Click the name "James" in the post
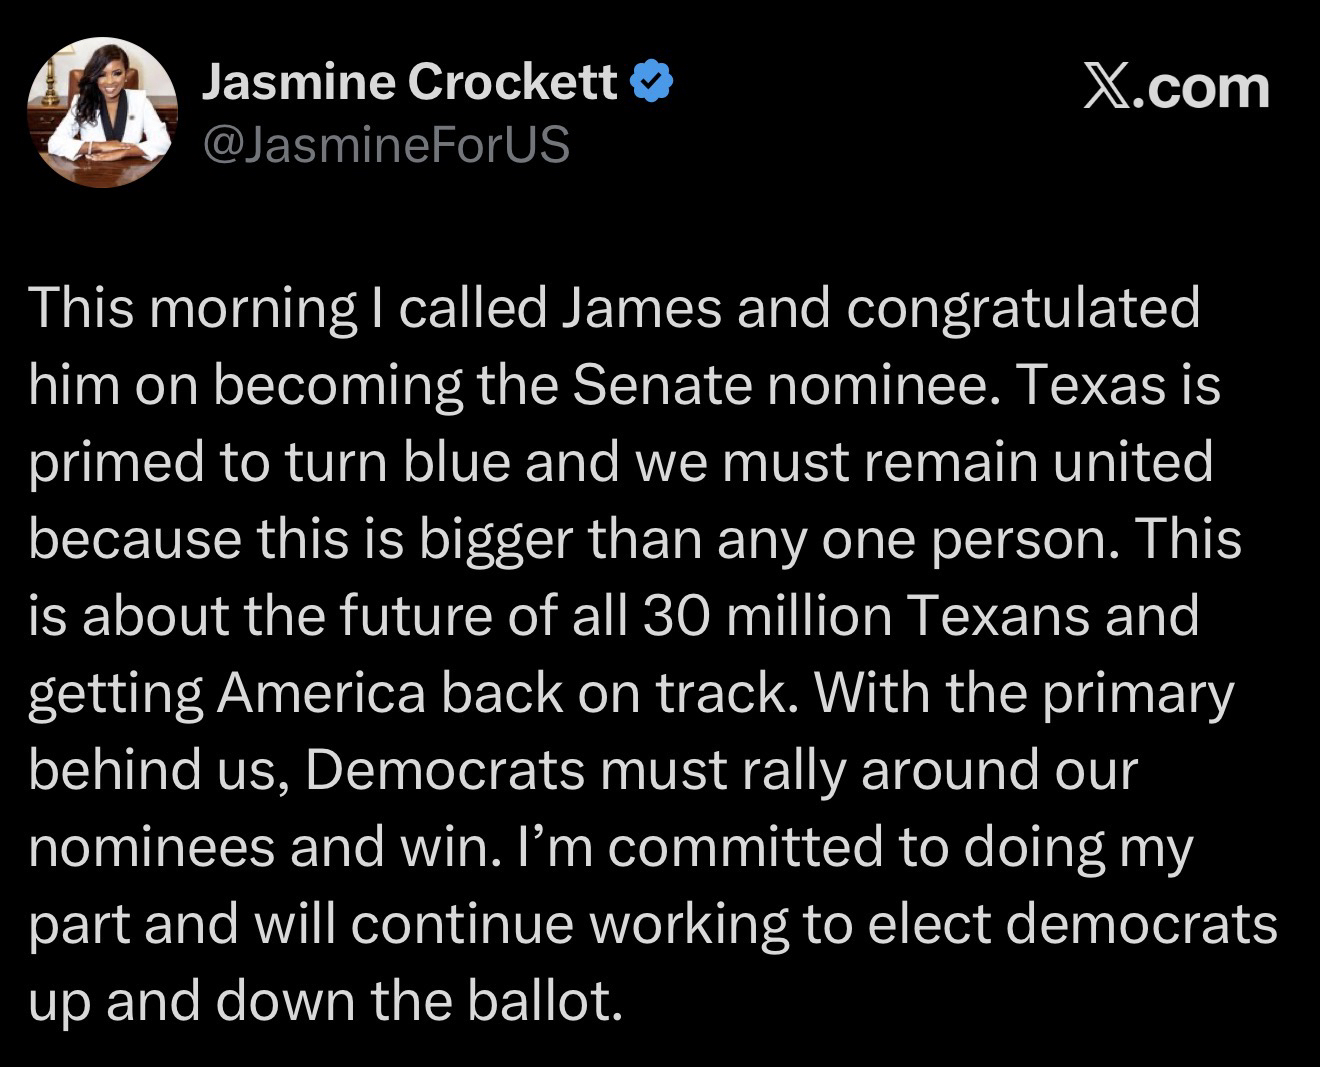 click(x=640, y=308)
